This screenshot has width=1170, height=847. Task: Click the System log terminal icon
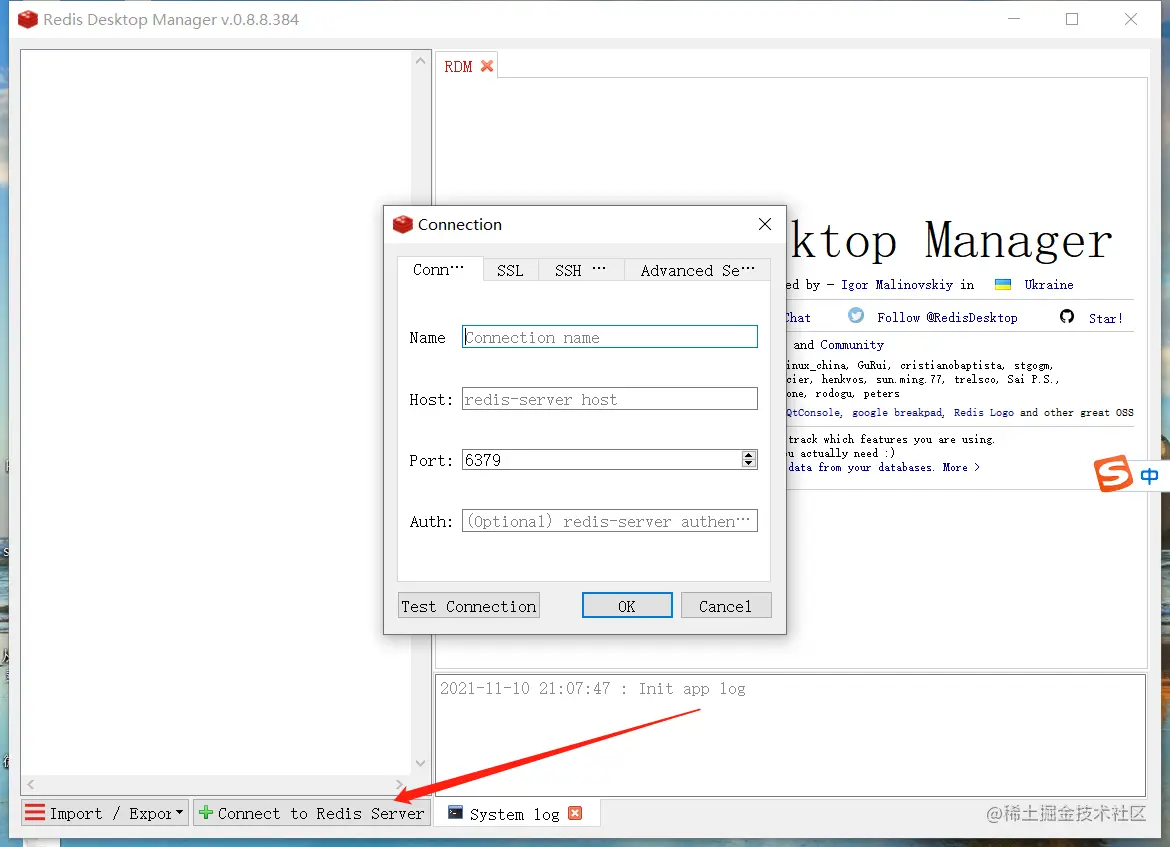point(455,813)
